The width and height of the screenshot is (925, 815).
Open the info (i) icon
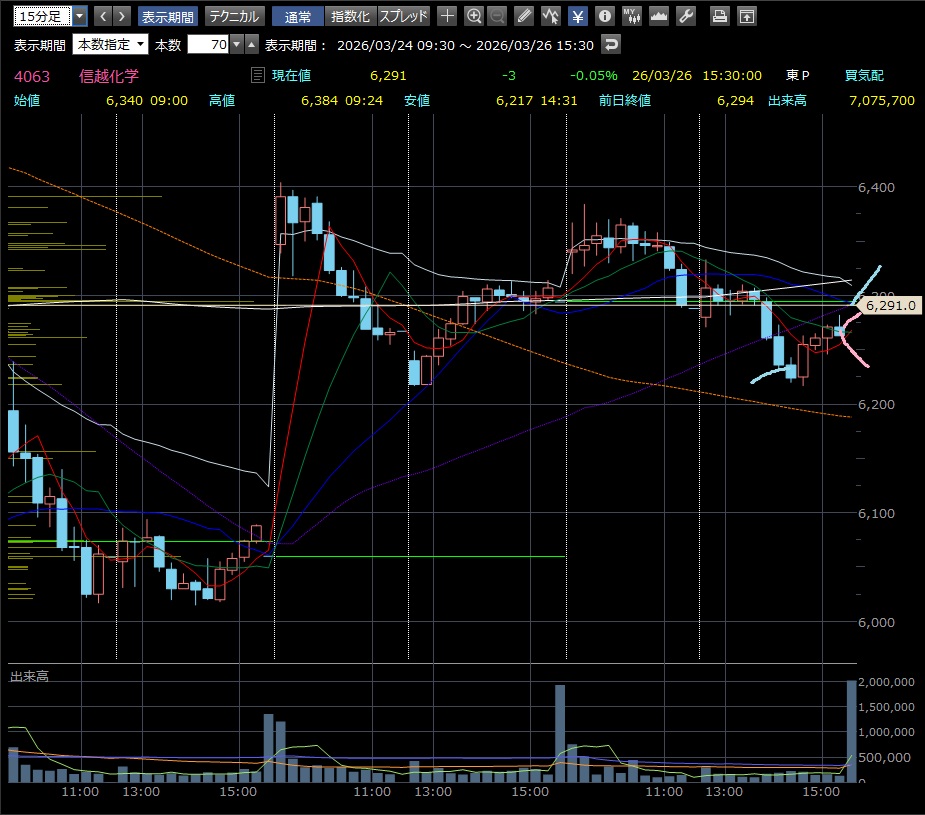click(604, 16)
